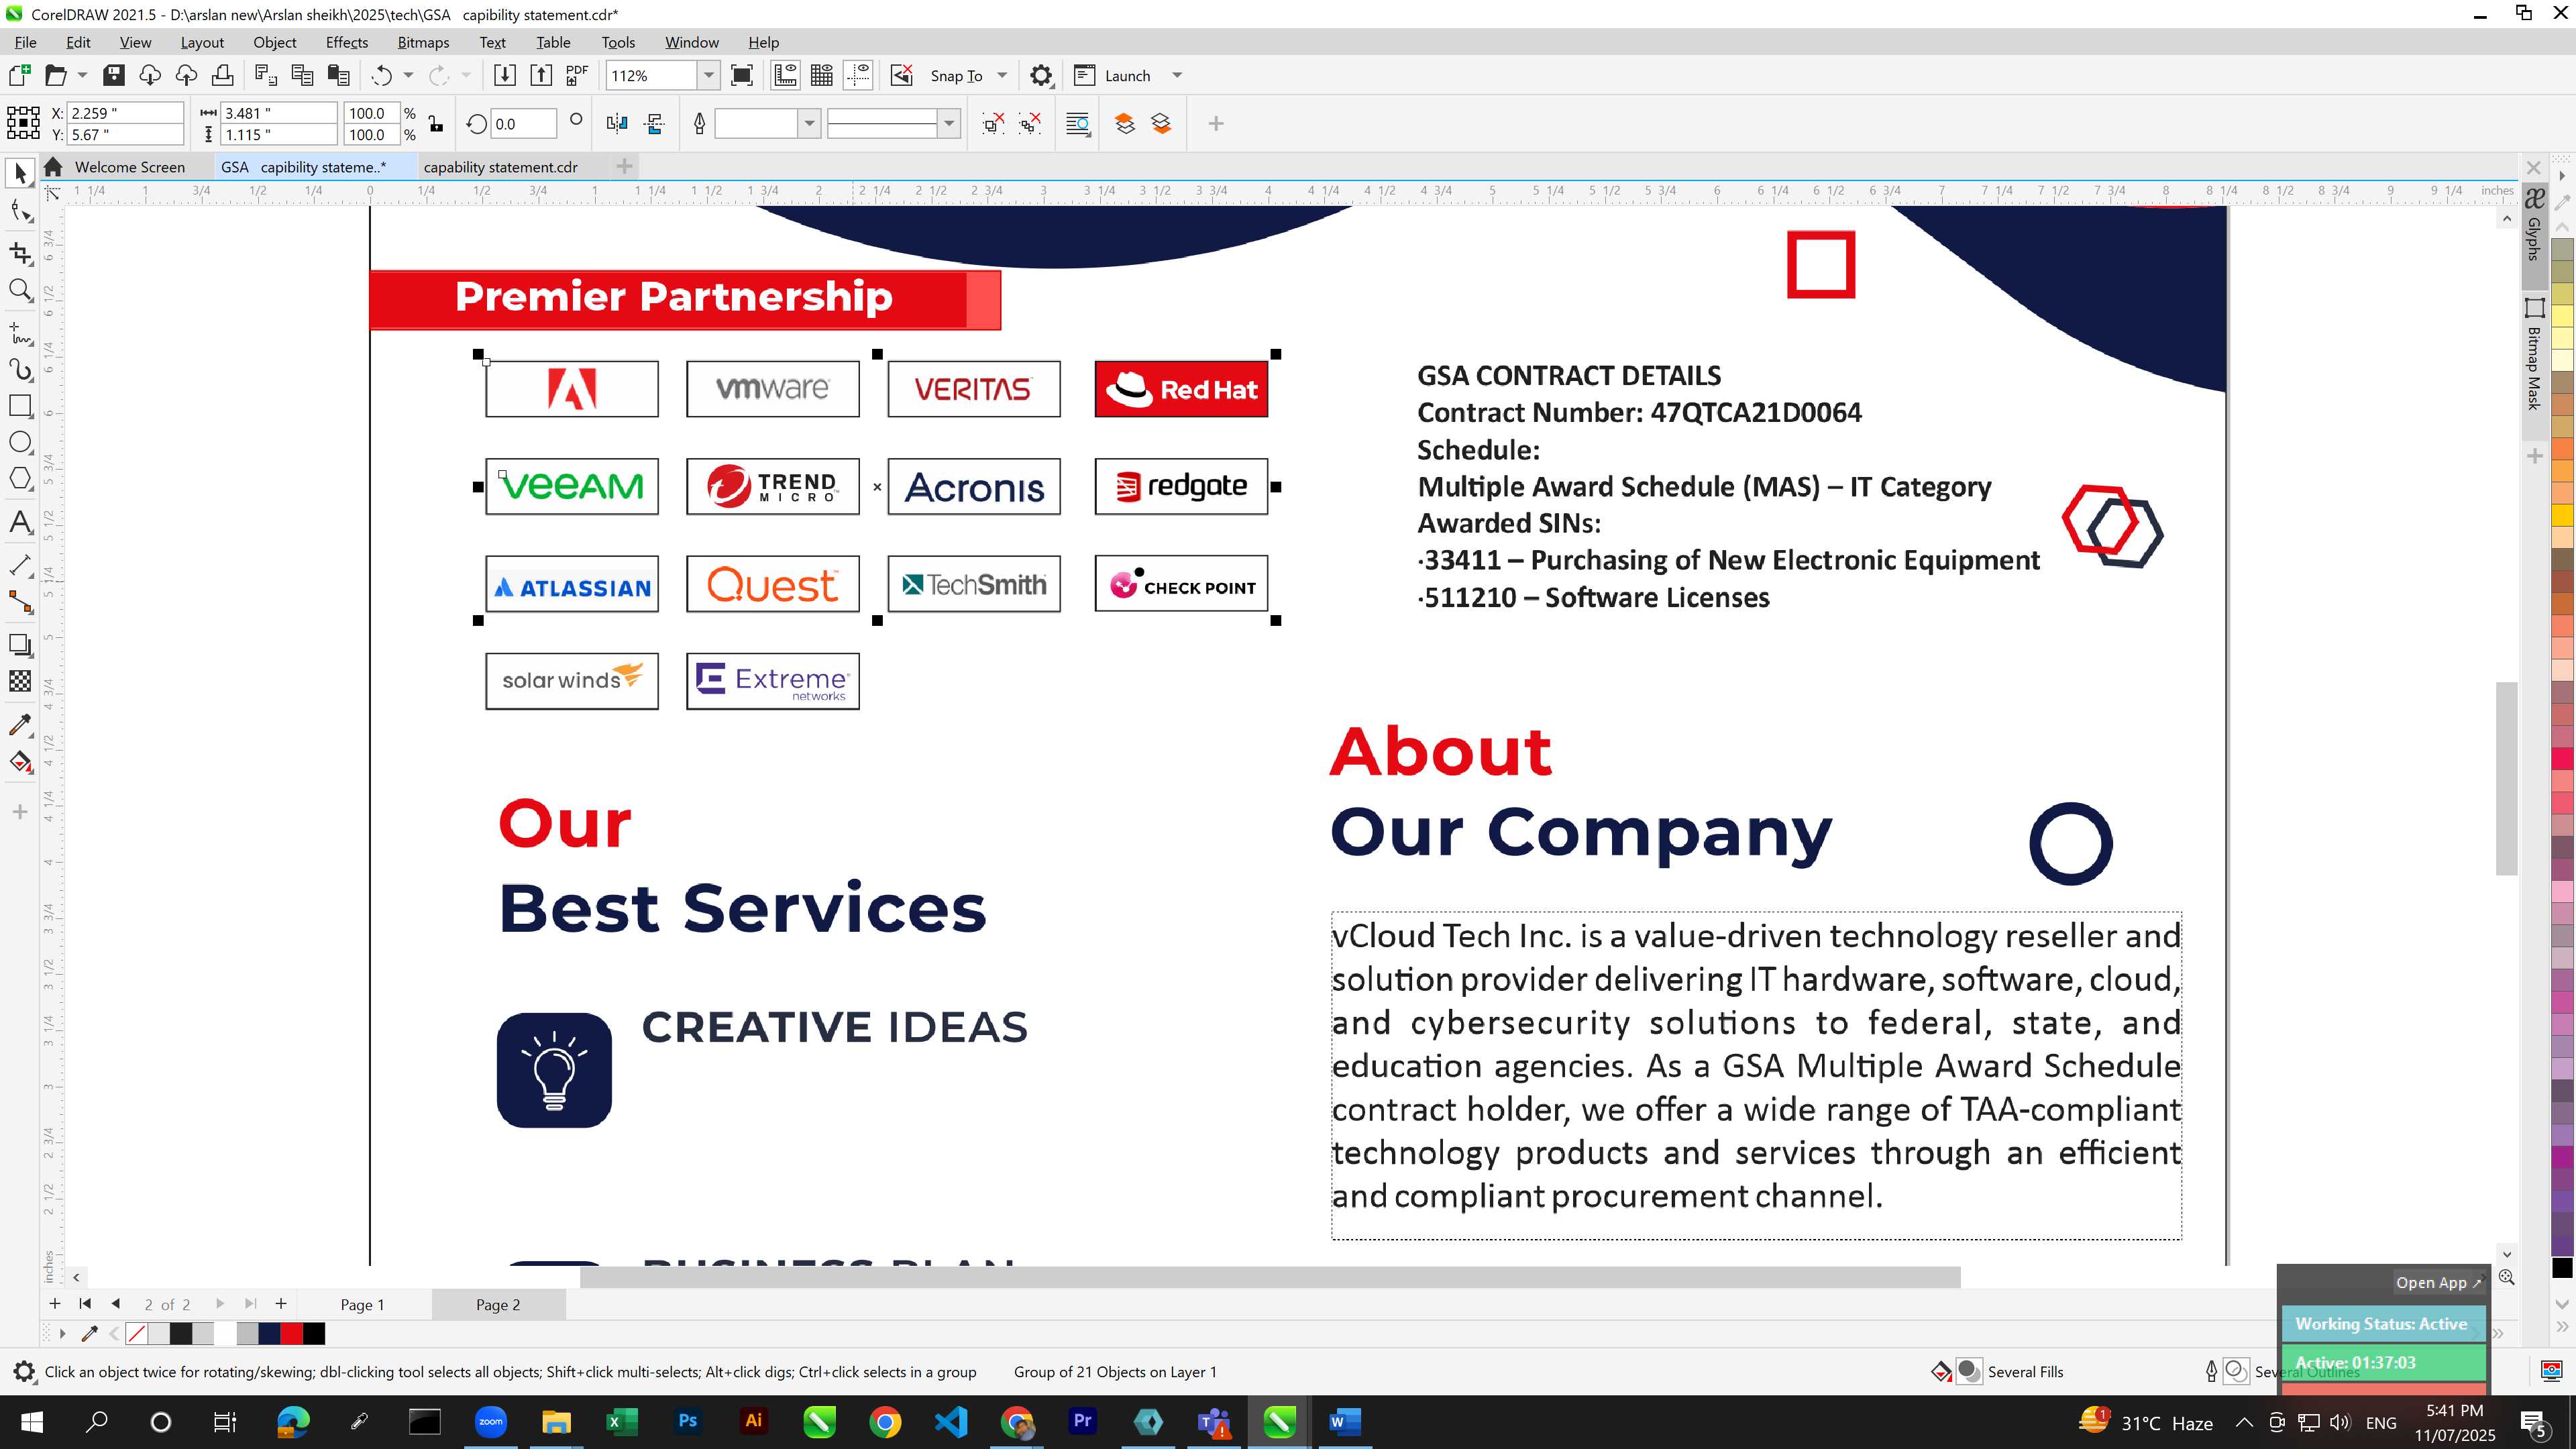Open Photoshop from the taskbar
This screenshot has height=1449, width=2576.
point(687,1421)
